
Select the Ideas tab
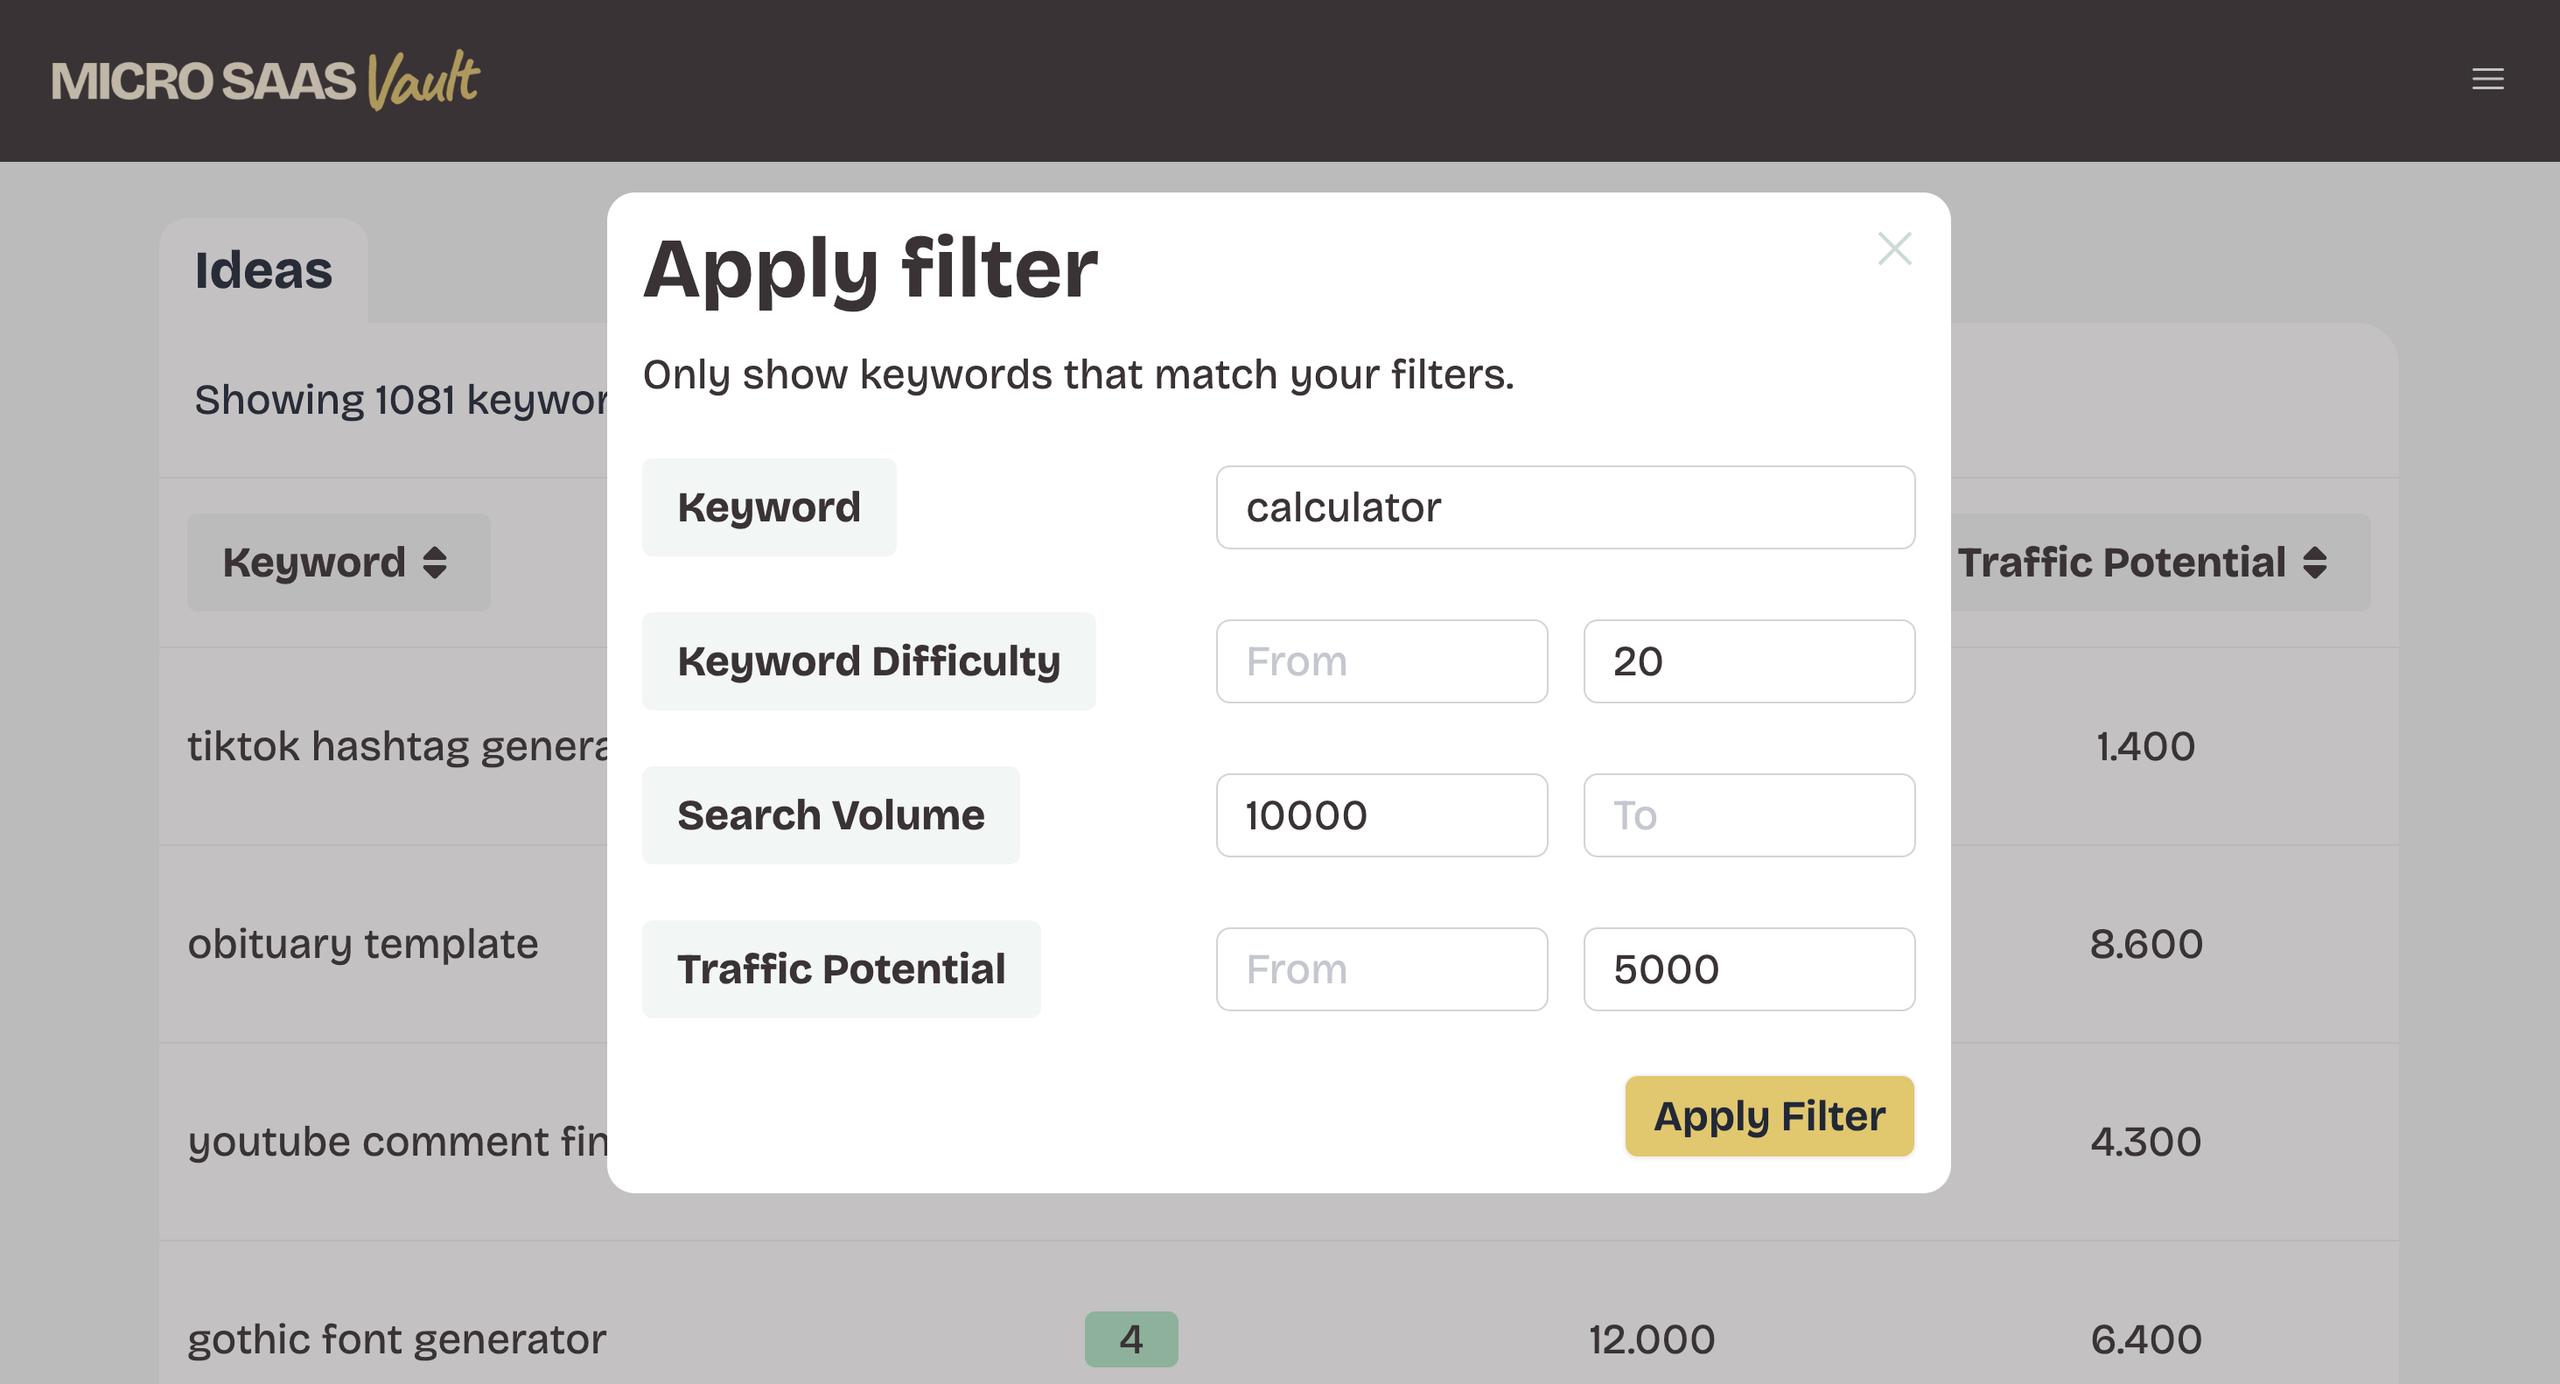(x=263, y=271)
